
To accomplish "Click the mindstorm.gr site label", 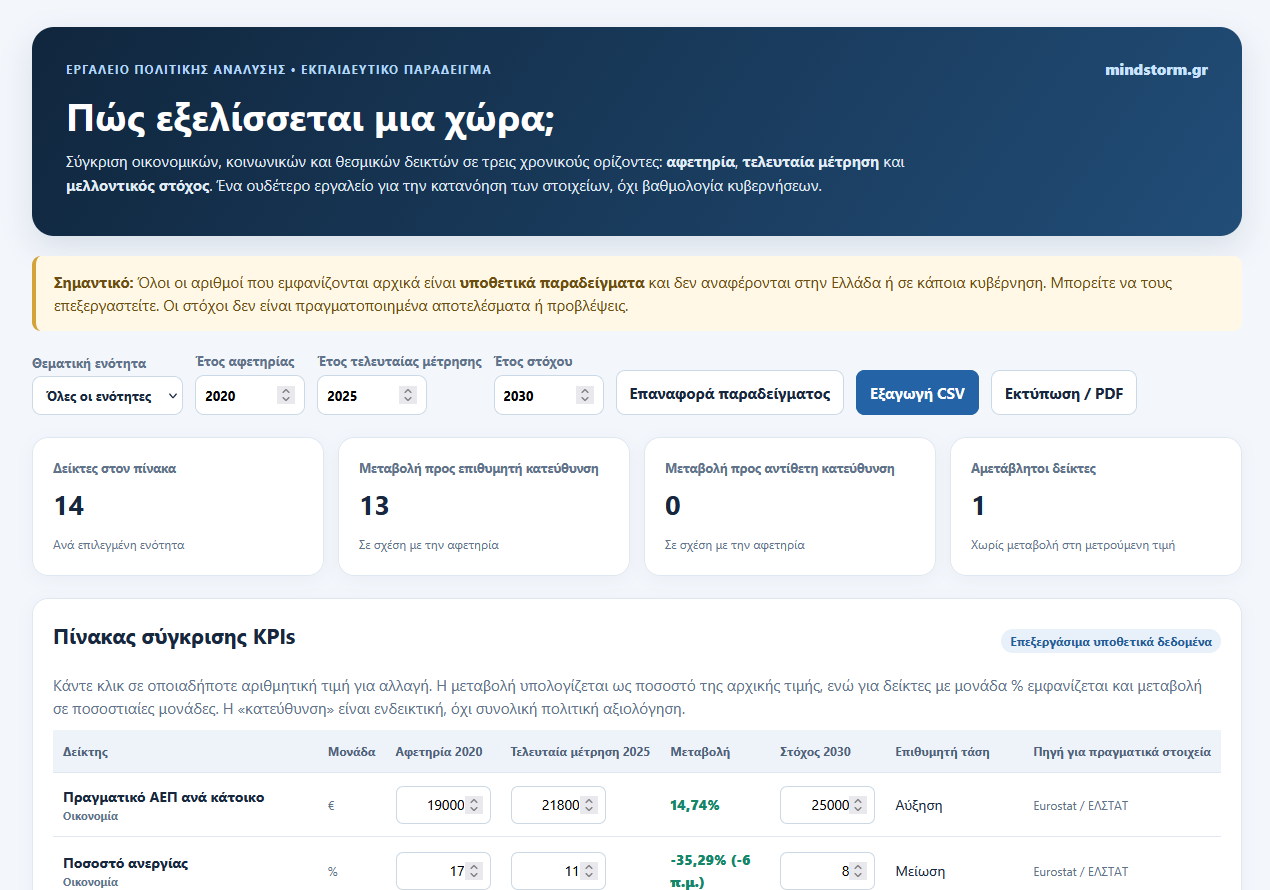I will pyautogui.click(x=1156, y=70).
